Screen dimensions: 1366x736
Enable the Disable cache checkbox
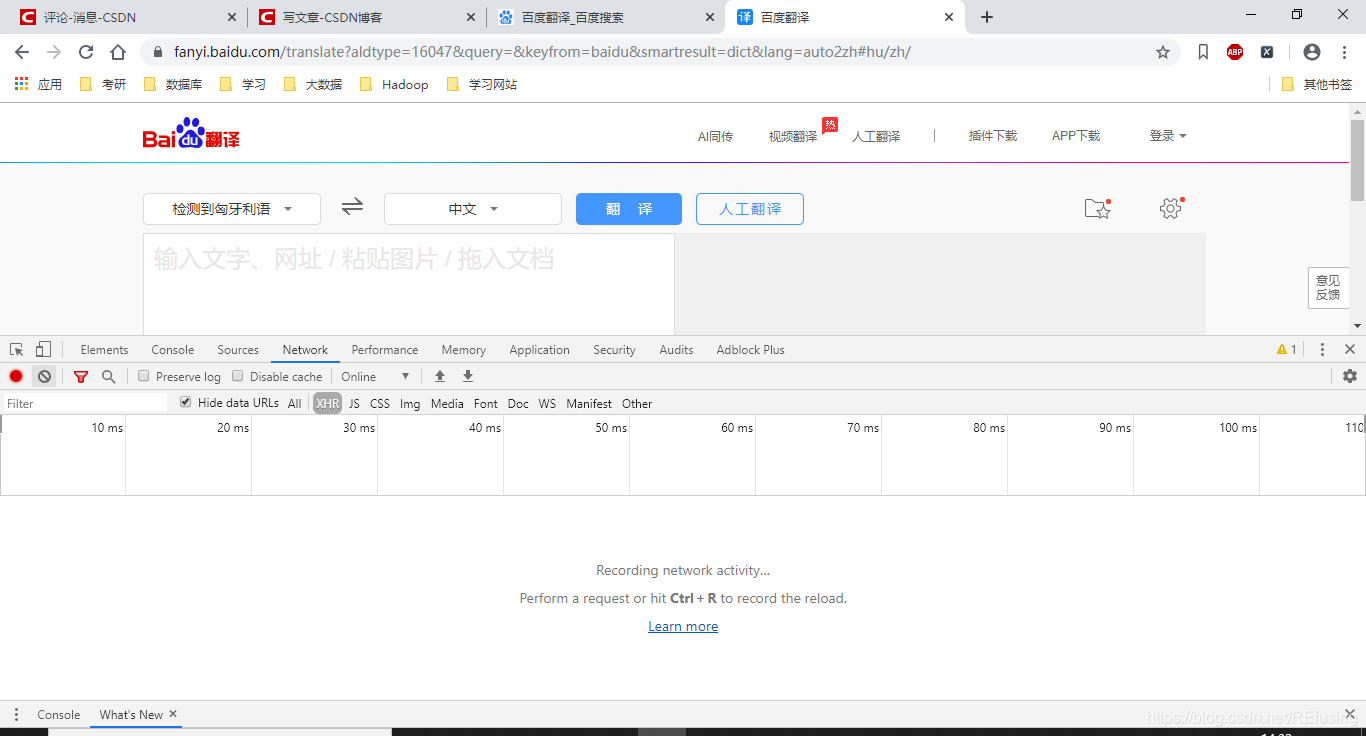coord(238,376)
